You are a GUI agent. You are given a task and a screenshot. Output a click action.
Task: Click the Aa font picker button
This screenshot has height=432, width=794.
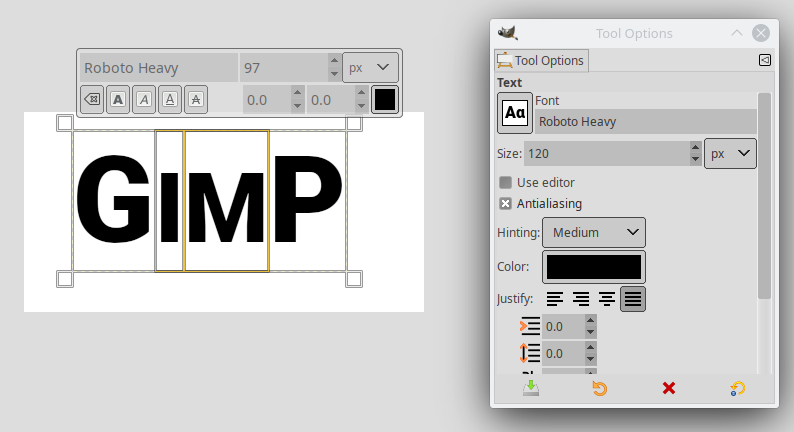515,113
